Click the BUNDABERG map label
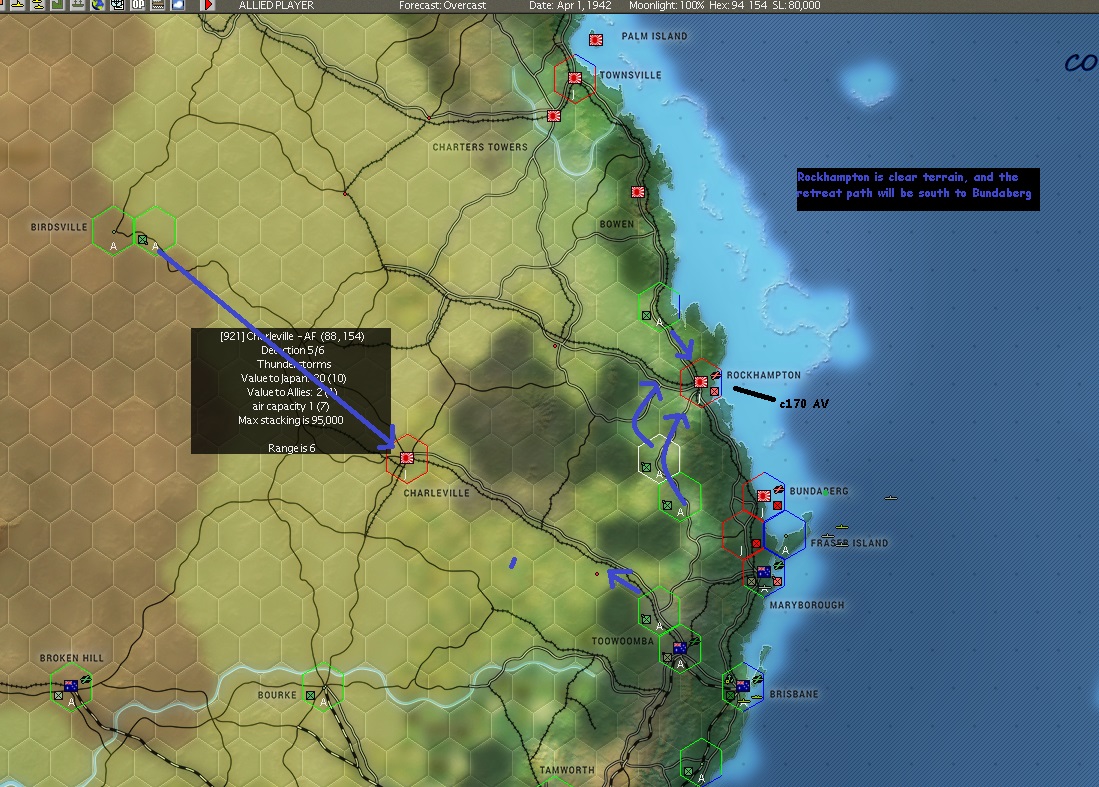Image resolution: width=1099 pixels, height=787 pixels. point(819,491)
